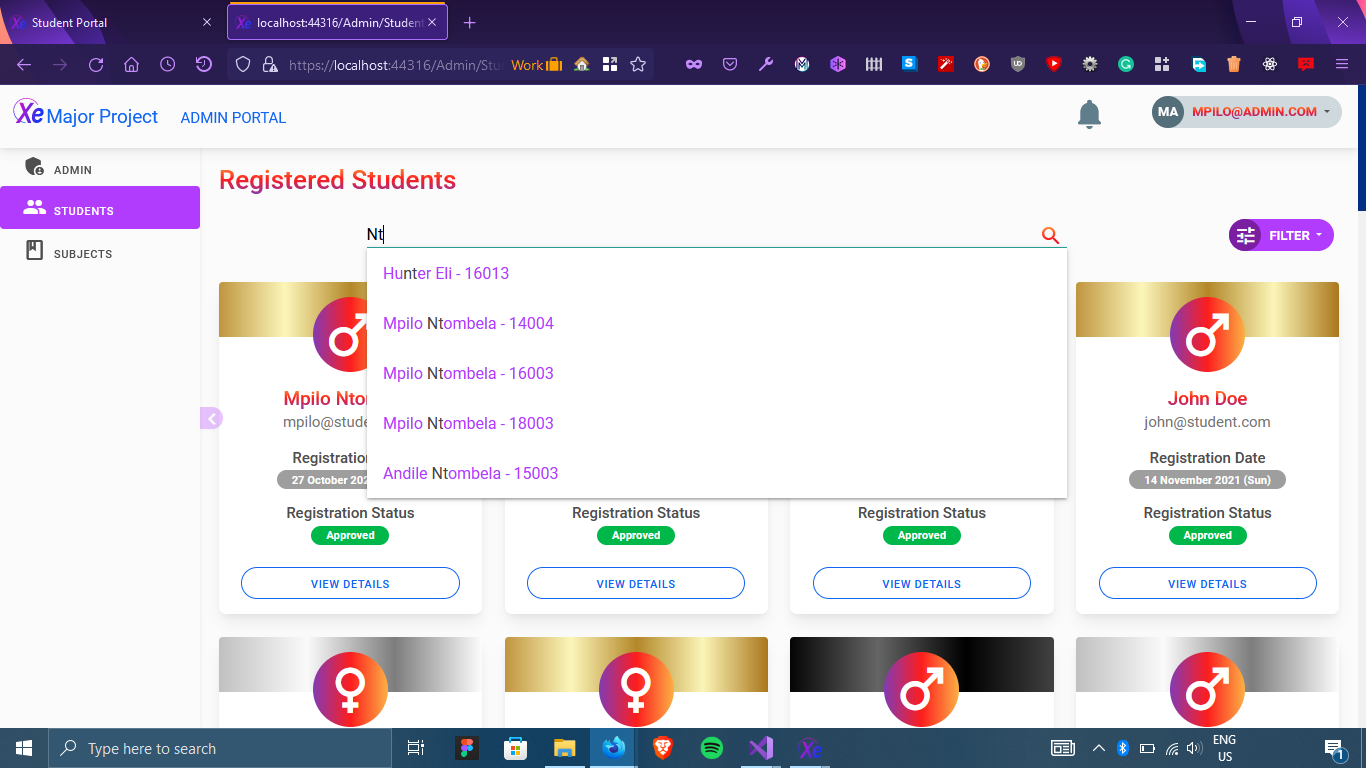The width and height of the screenshot is (1366, 768).
Task: Click the student search input field
Action: click(700, 235)
